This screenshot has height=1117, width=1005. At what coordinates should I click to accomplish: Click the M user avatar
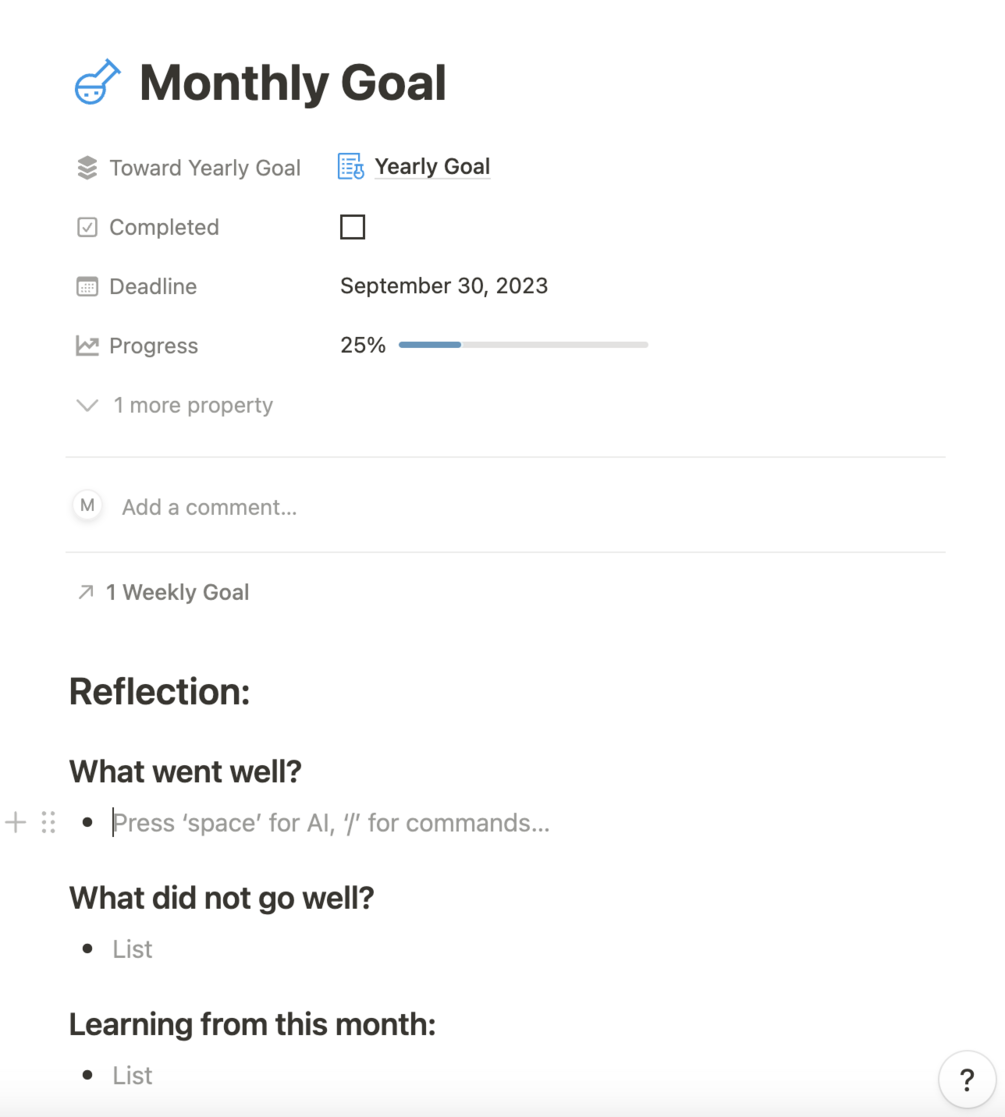tap(87, 506)
